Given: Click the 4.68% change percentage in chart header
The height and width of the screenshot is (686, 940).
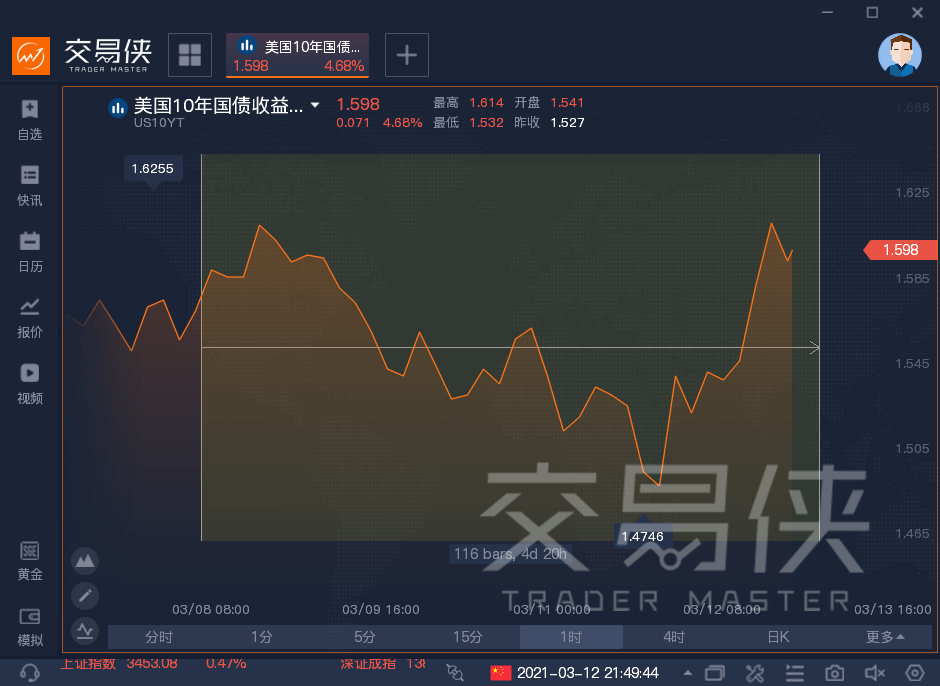Looking at the screenshot, I should (403, 123).
